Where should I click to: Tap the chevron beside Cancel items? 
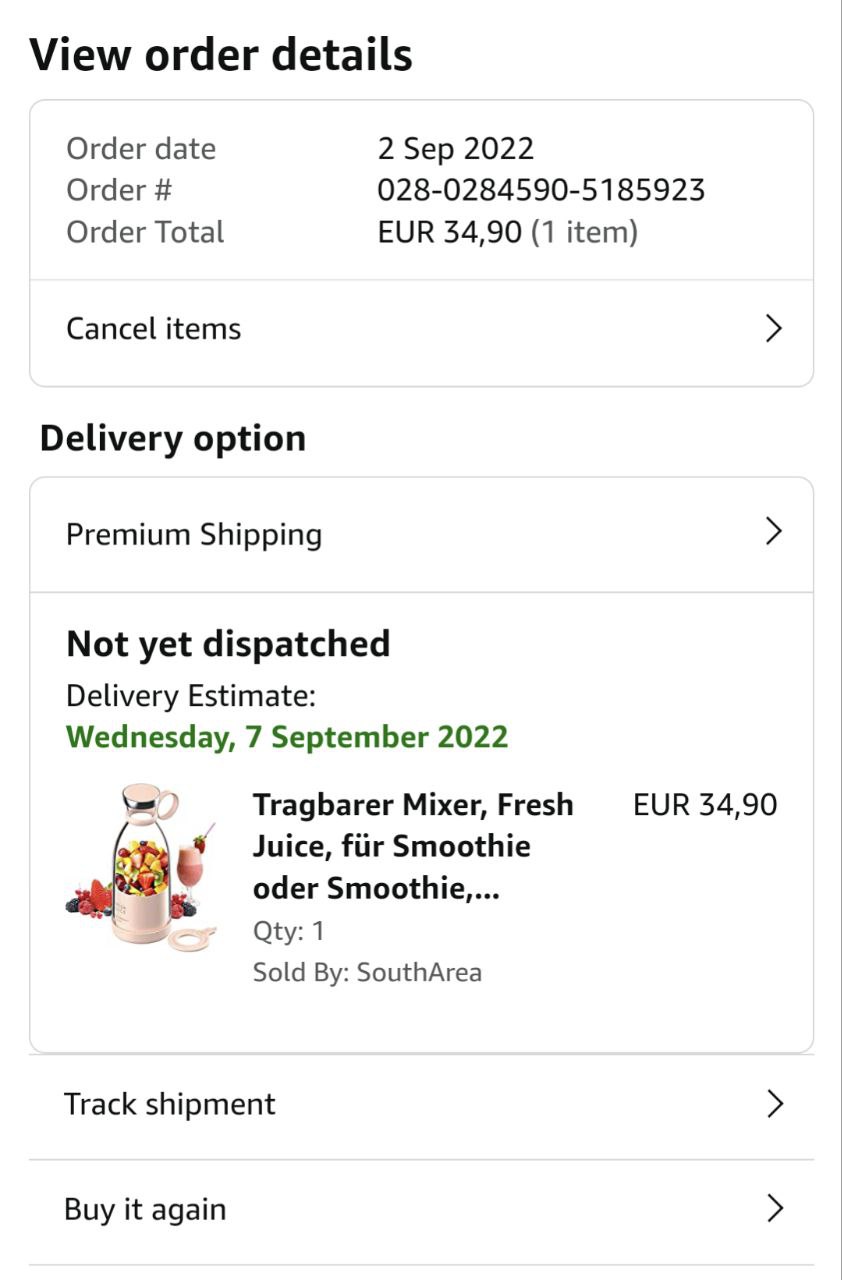point(773,329)
